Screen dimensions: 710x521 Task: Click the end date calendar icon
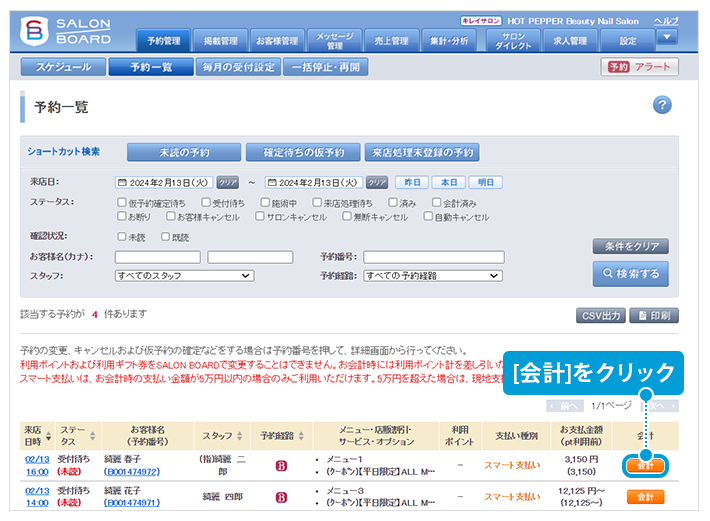pos(270,183)
